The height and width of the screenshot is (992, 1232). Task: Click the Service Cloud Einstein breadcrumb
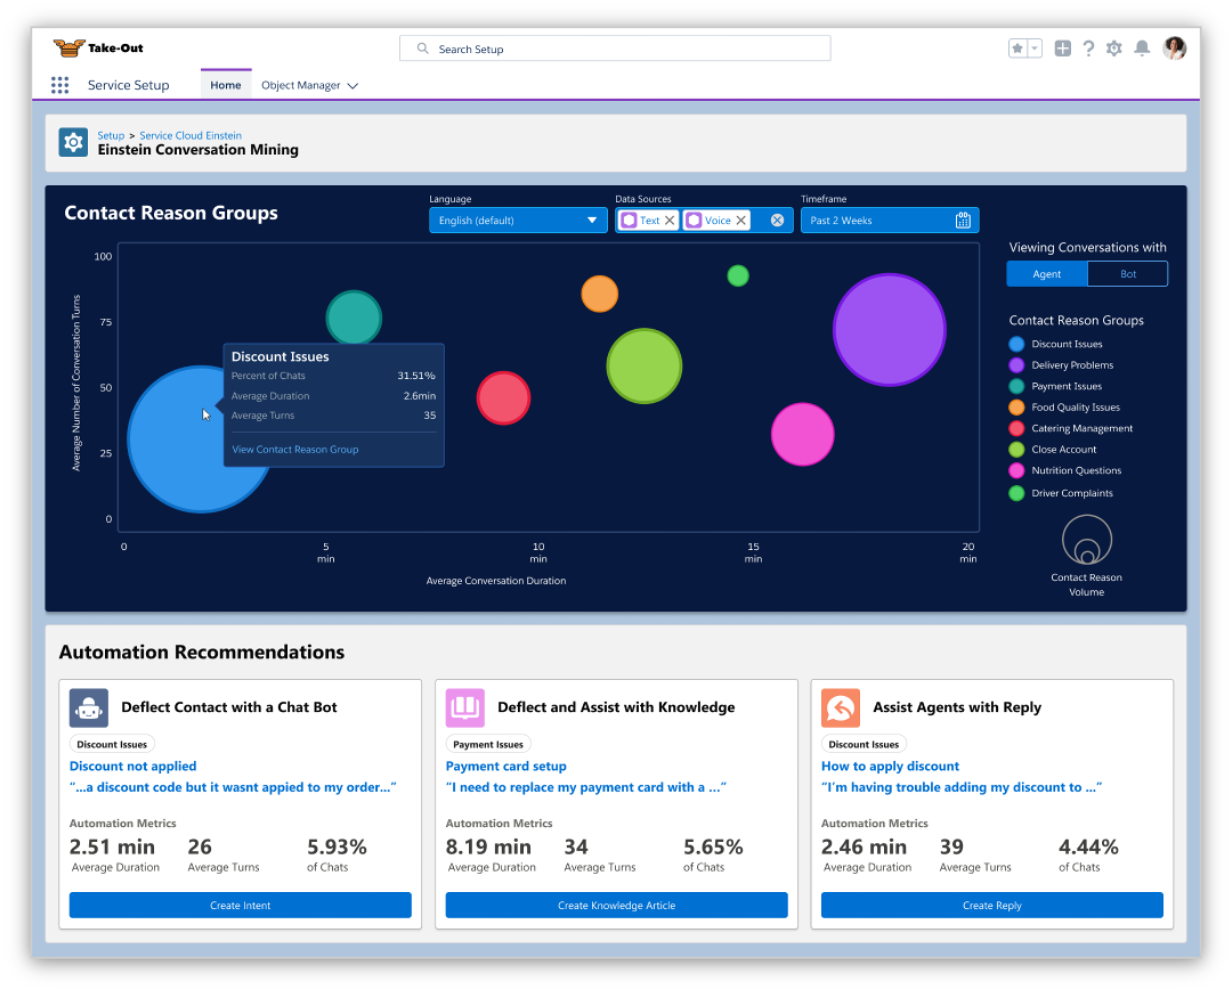190,135
